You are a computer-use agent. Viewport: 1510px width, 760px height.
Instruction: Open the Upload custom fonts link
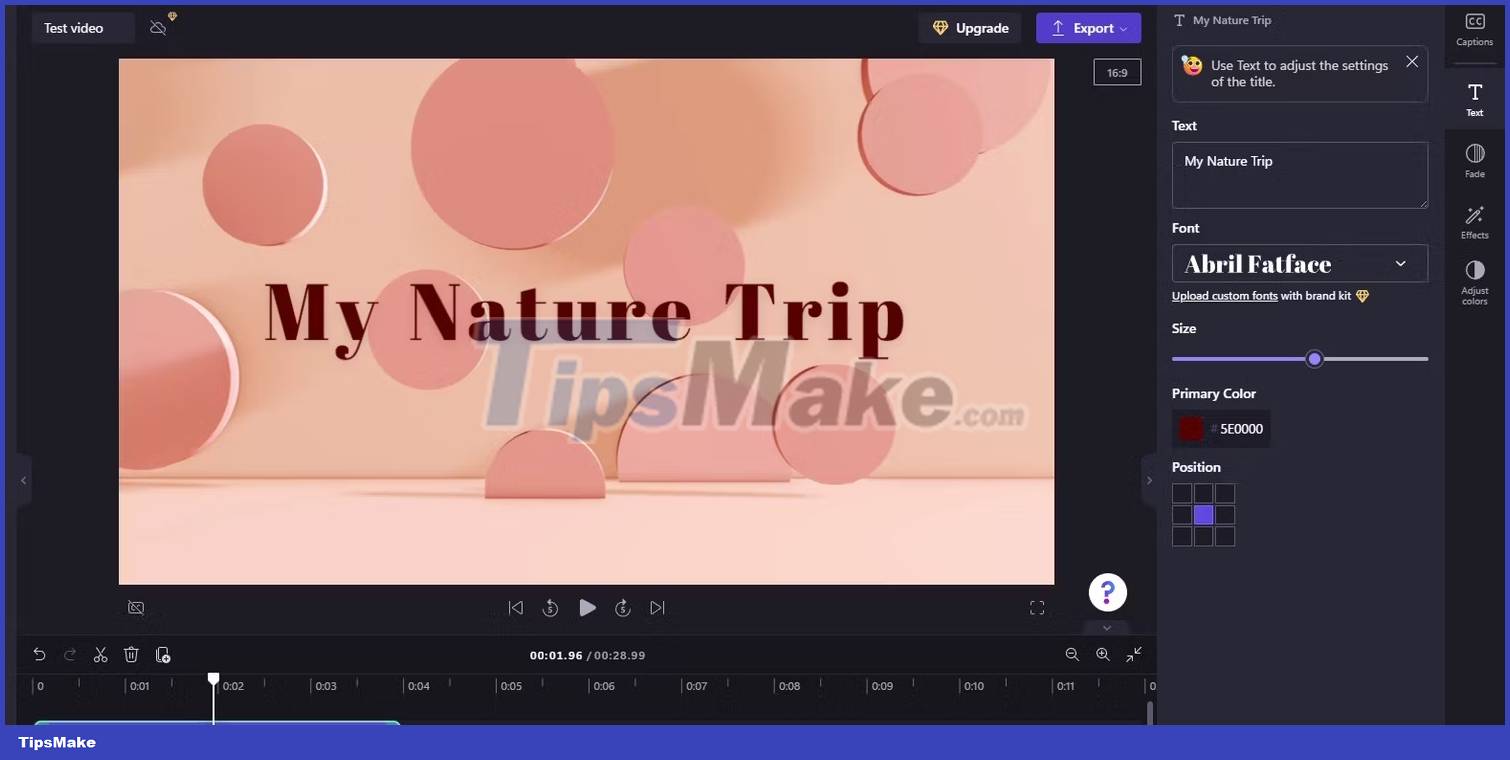click(1225, 295)
